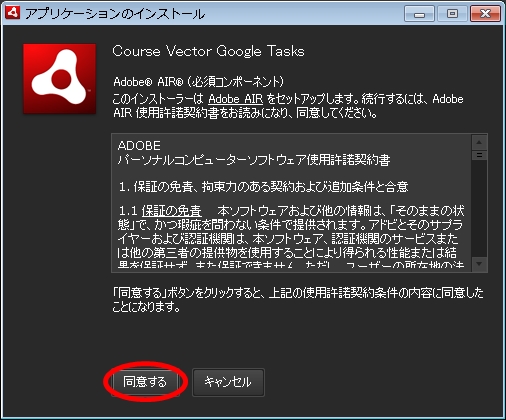Click the ADOBE heading in license text
Screen dimensions: 506x420
(139, 146)
